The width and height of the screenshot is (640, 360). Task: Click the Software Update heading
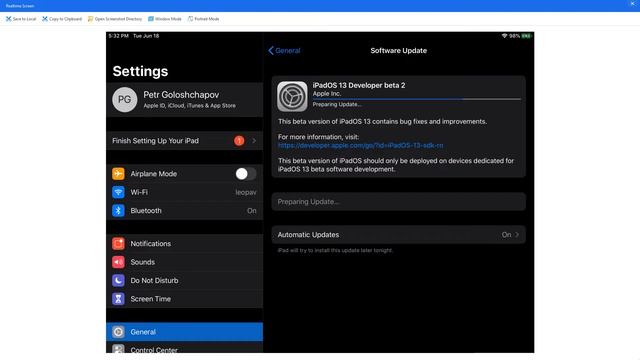[x=399, y=51]
